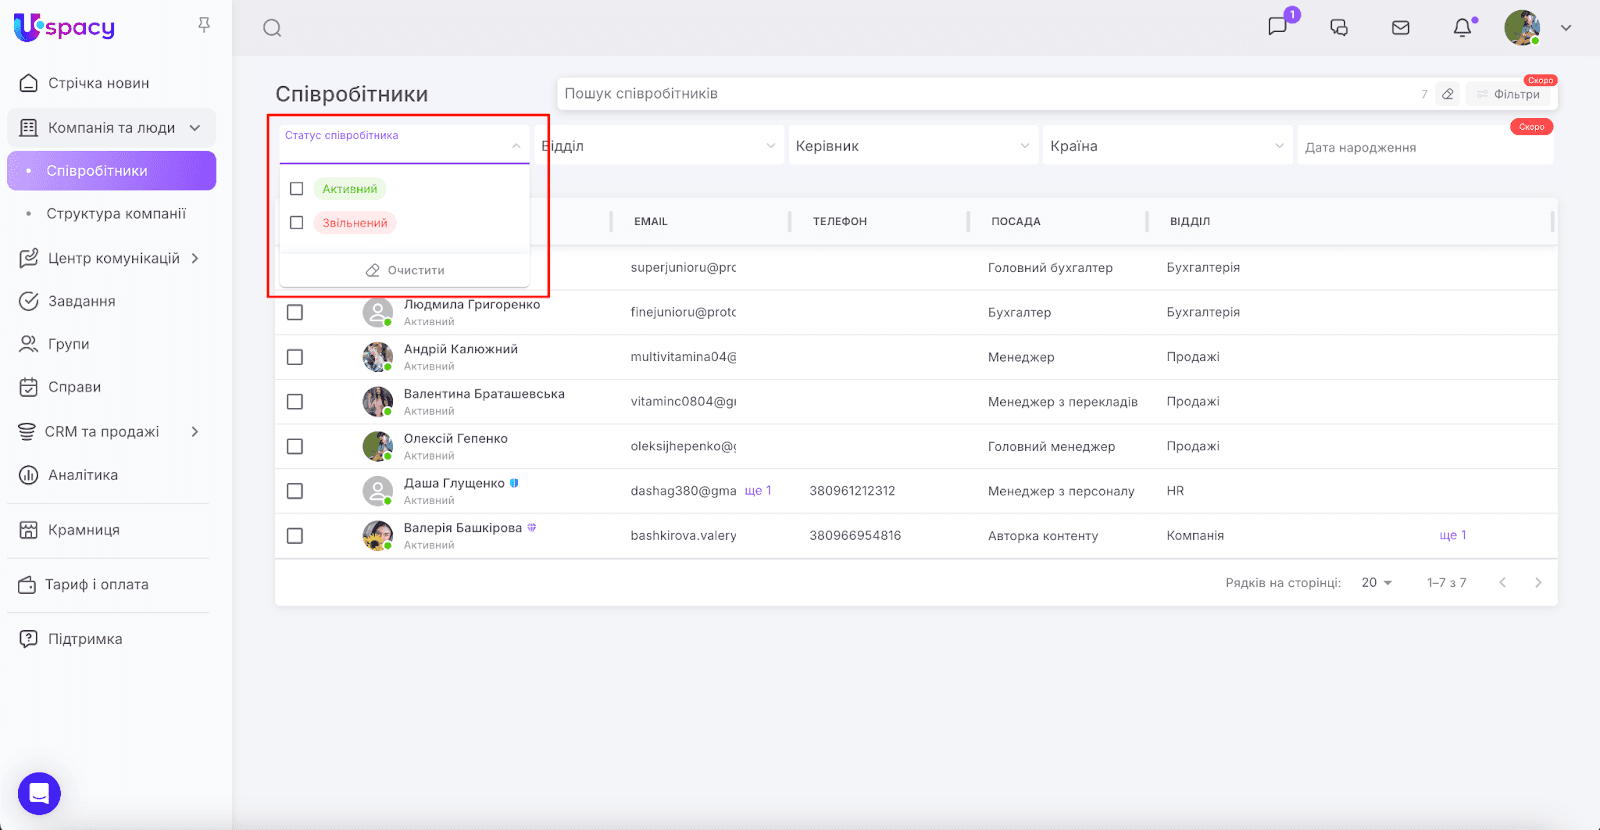Open the chat messages icon with badge

coord(1278,27)
